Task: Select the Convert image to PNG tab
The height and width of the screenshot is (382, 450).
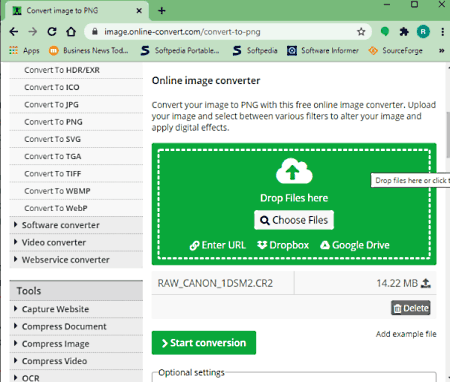Action: point(77,11)
